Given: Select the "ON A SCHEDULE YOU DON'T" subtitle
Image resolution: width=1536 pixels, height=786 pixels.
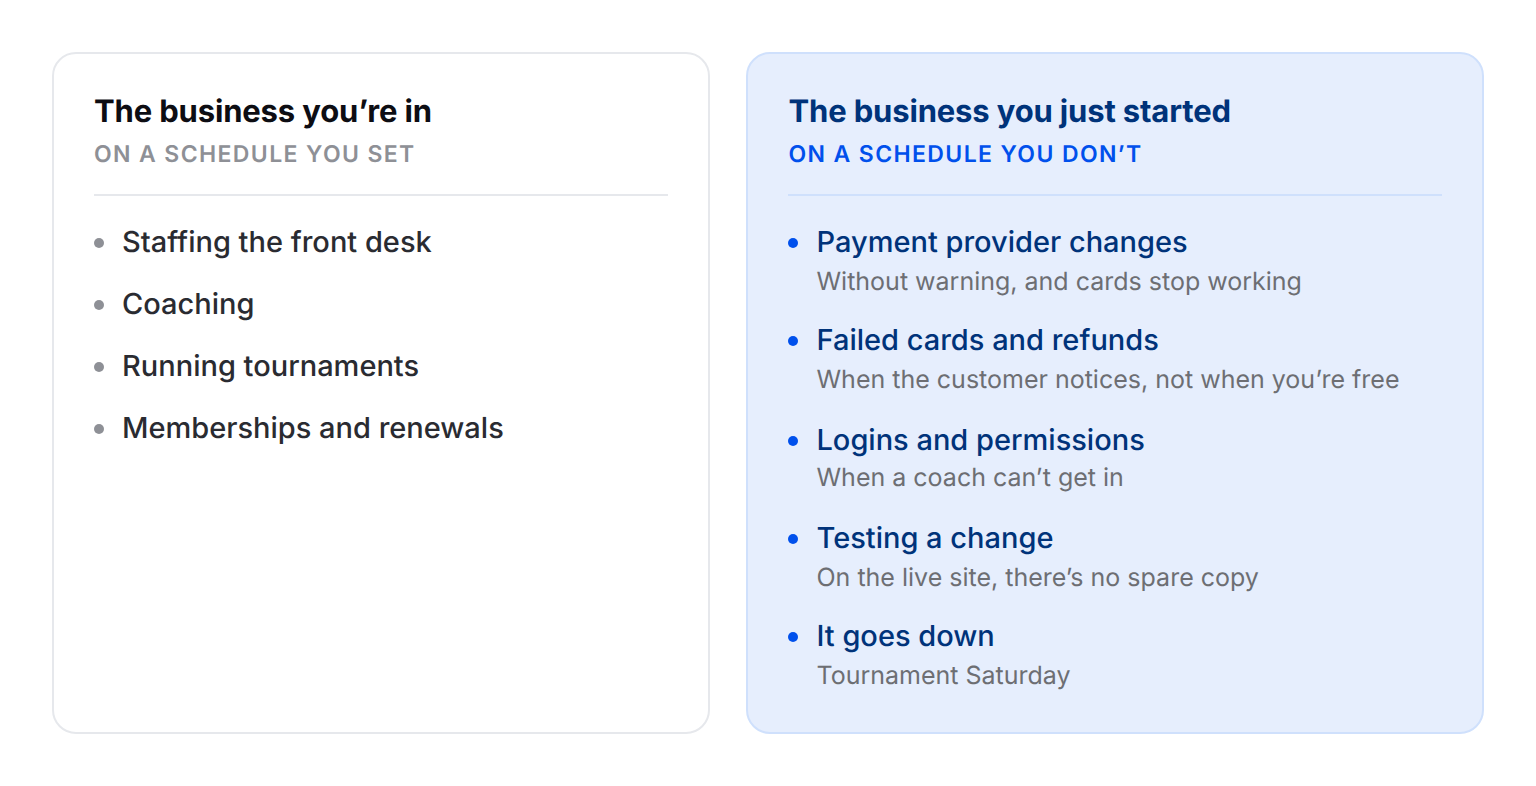Looking at the screenshot, I should pos(965,154).
